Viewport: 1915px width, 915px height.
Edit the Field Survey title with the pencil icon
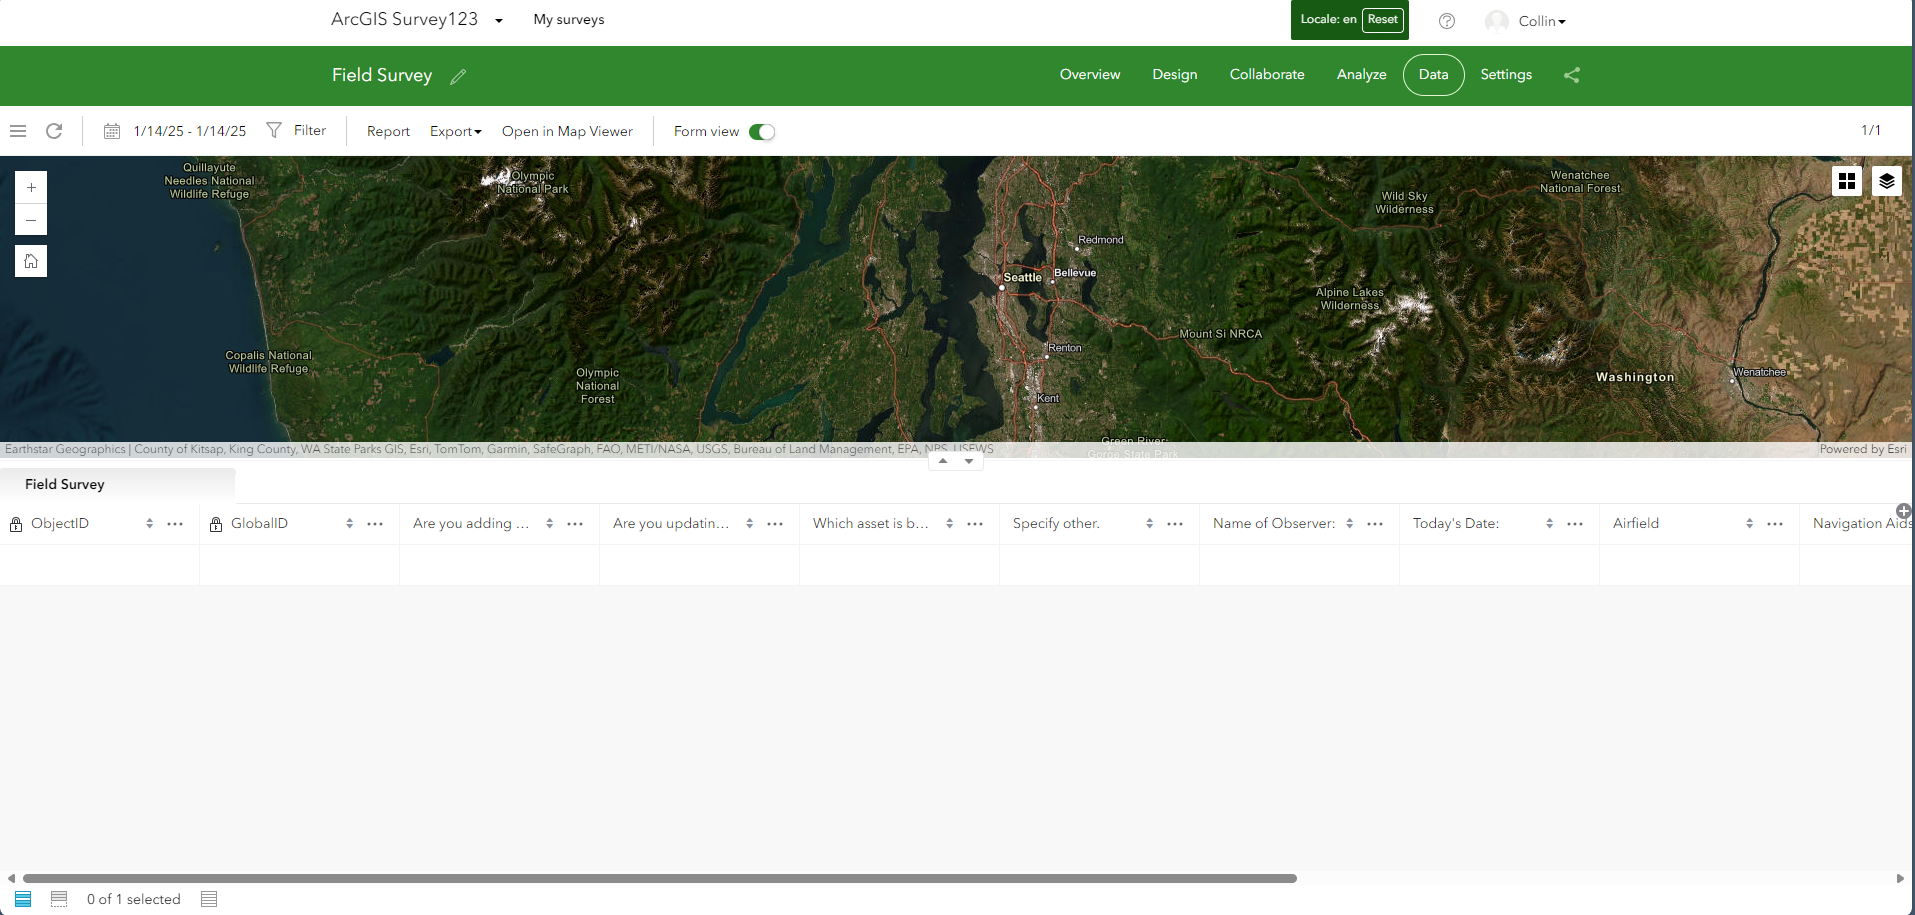click(459, 75)
